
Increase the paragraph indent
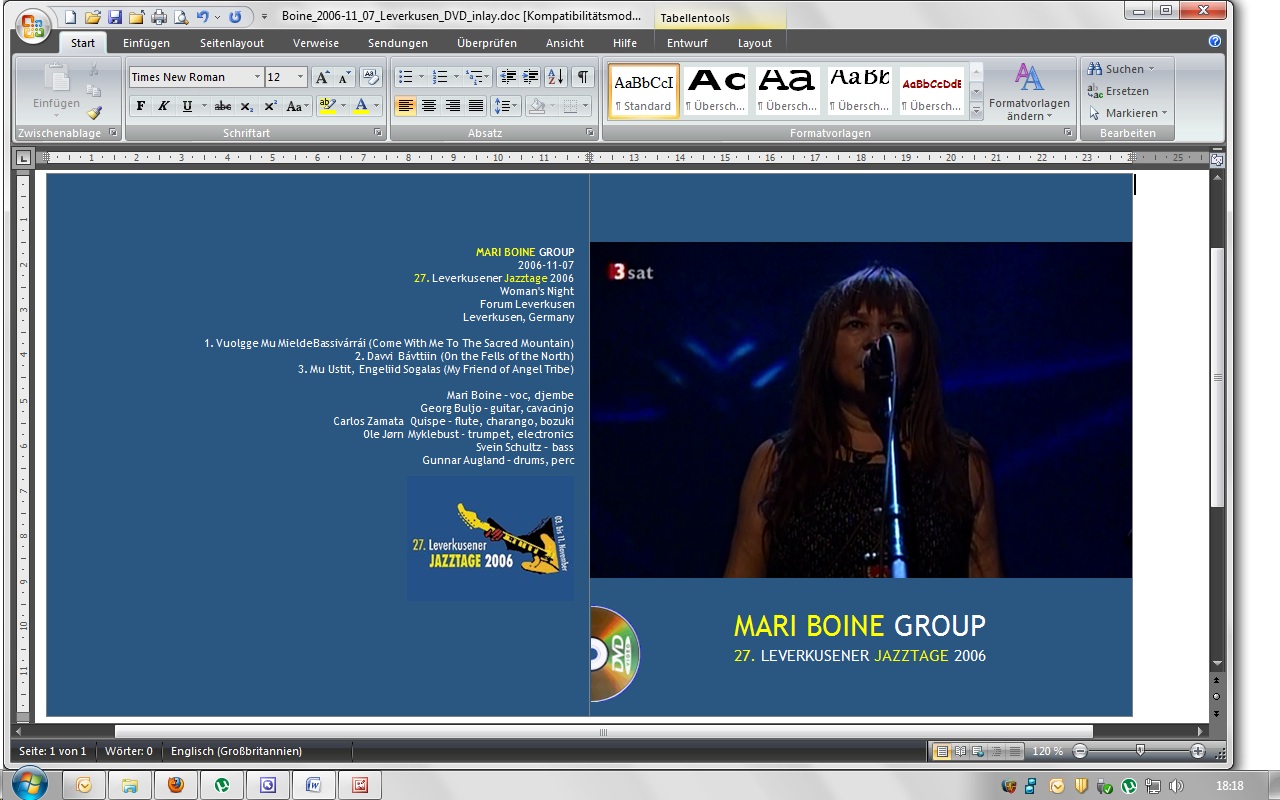pos(530,77)
